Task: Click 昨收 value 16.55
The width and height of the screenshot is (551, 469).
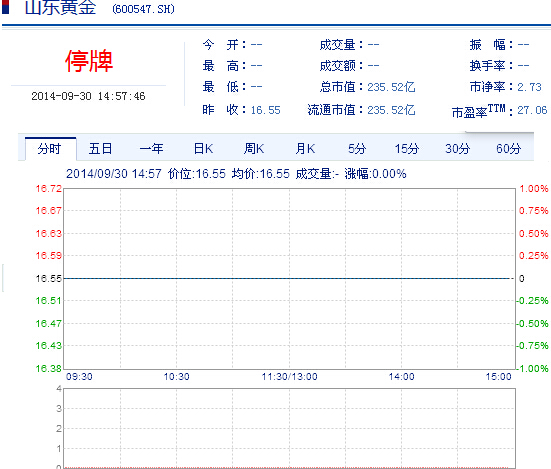Action: tap(265, 110)
